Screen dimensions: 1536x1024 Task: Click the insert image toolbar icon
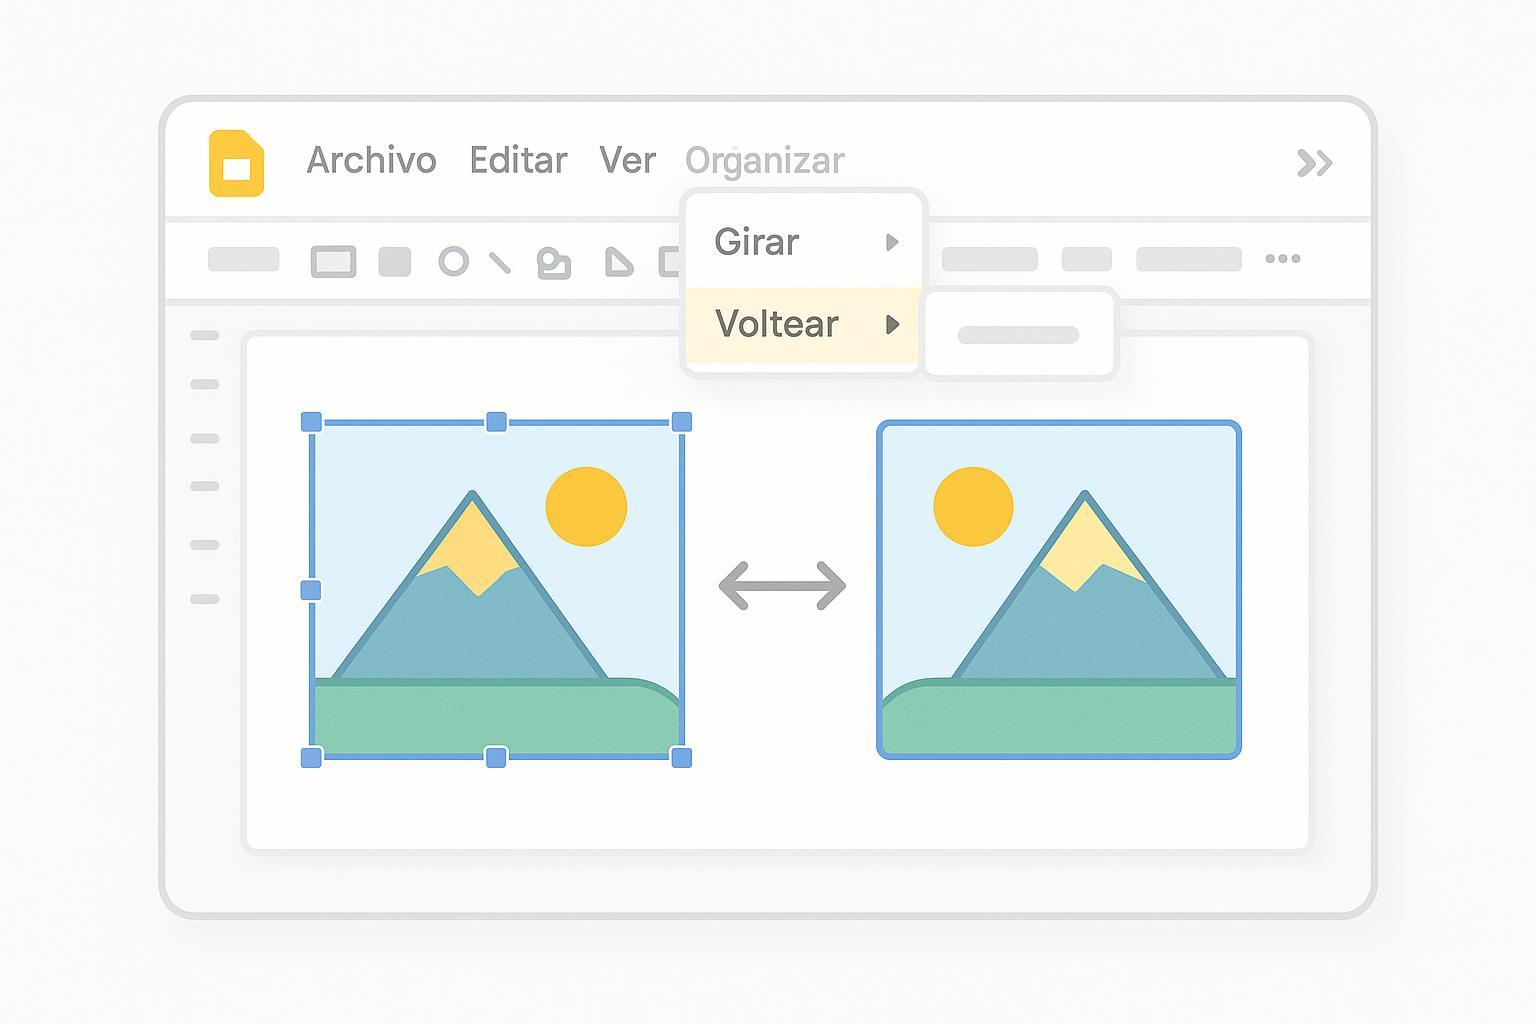point(554,263)
